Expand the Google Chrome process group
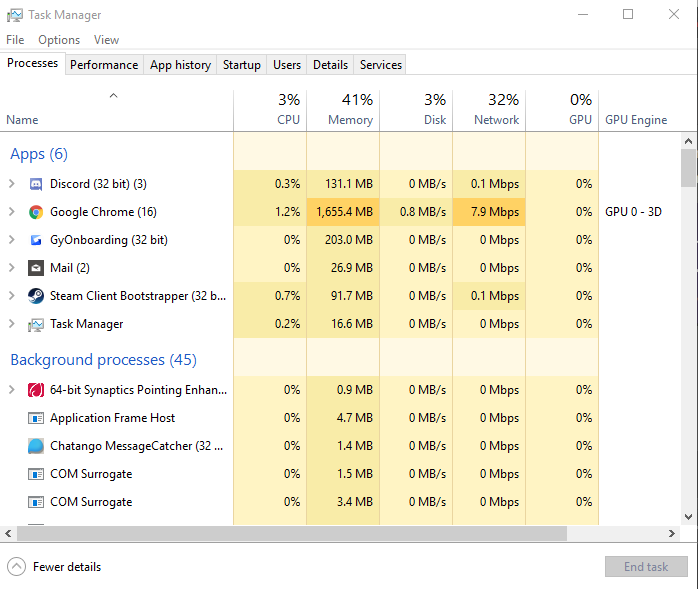This screenshot has height=589, width=698. coord(12,212)
